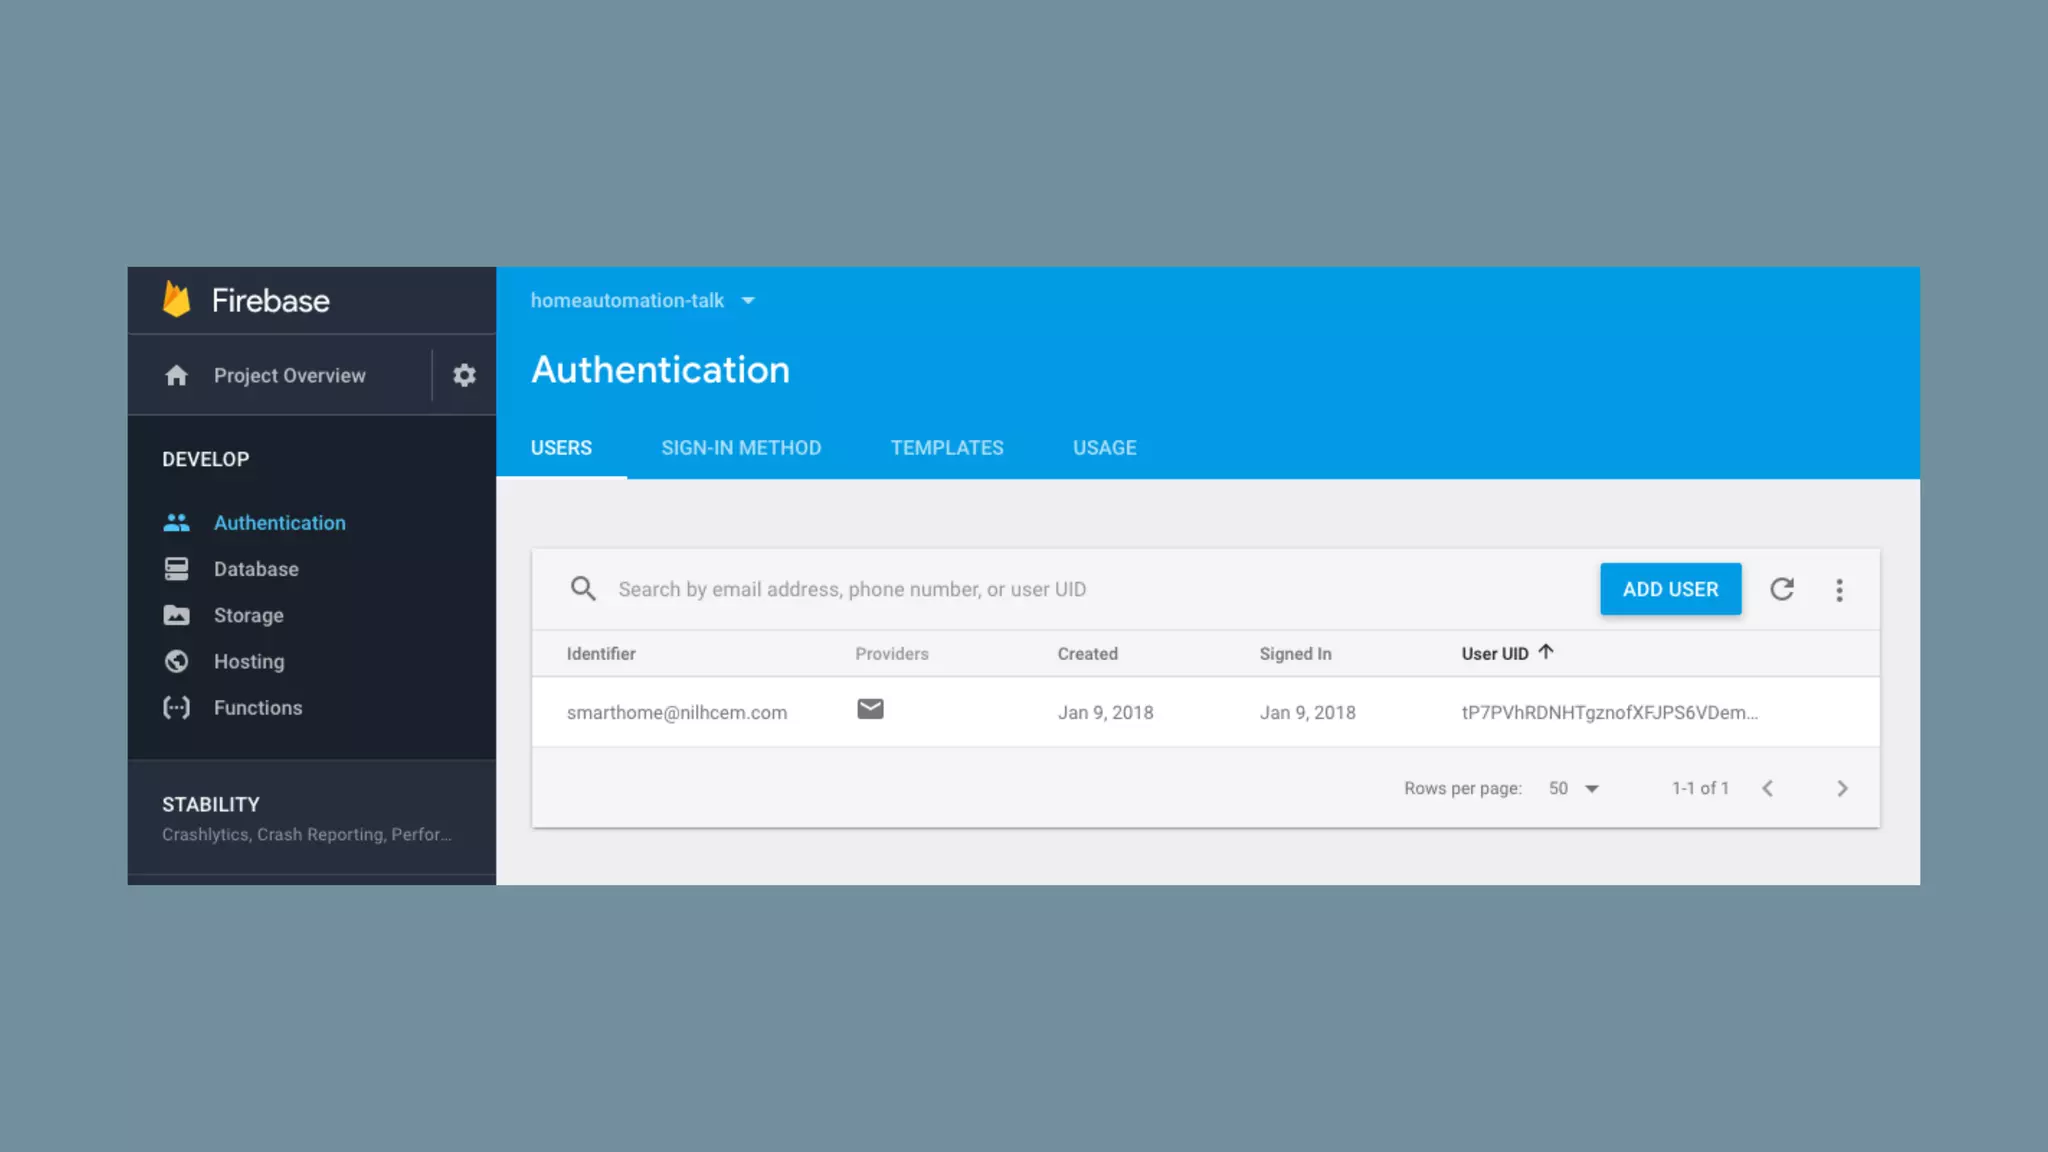Select Functions in the Develop menu
Viewport: 2048px width, 1152px height.
pos(257,708)
